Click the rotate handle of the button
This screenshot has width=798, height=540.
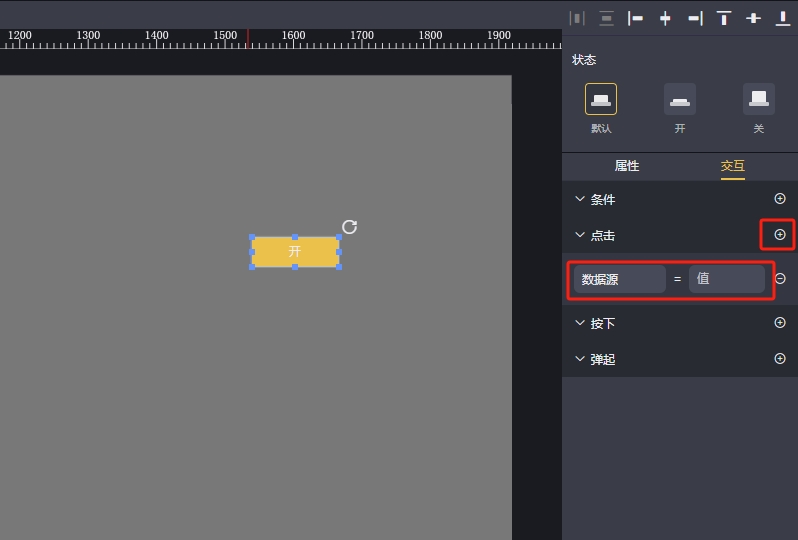tap(350, 226)
